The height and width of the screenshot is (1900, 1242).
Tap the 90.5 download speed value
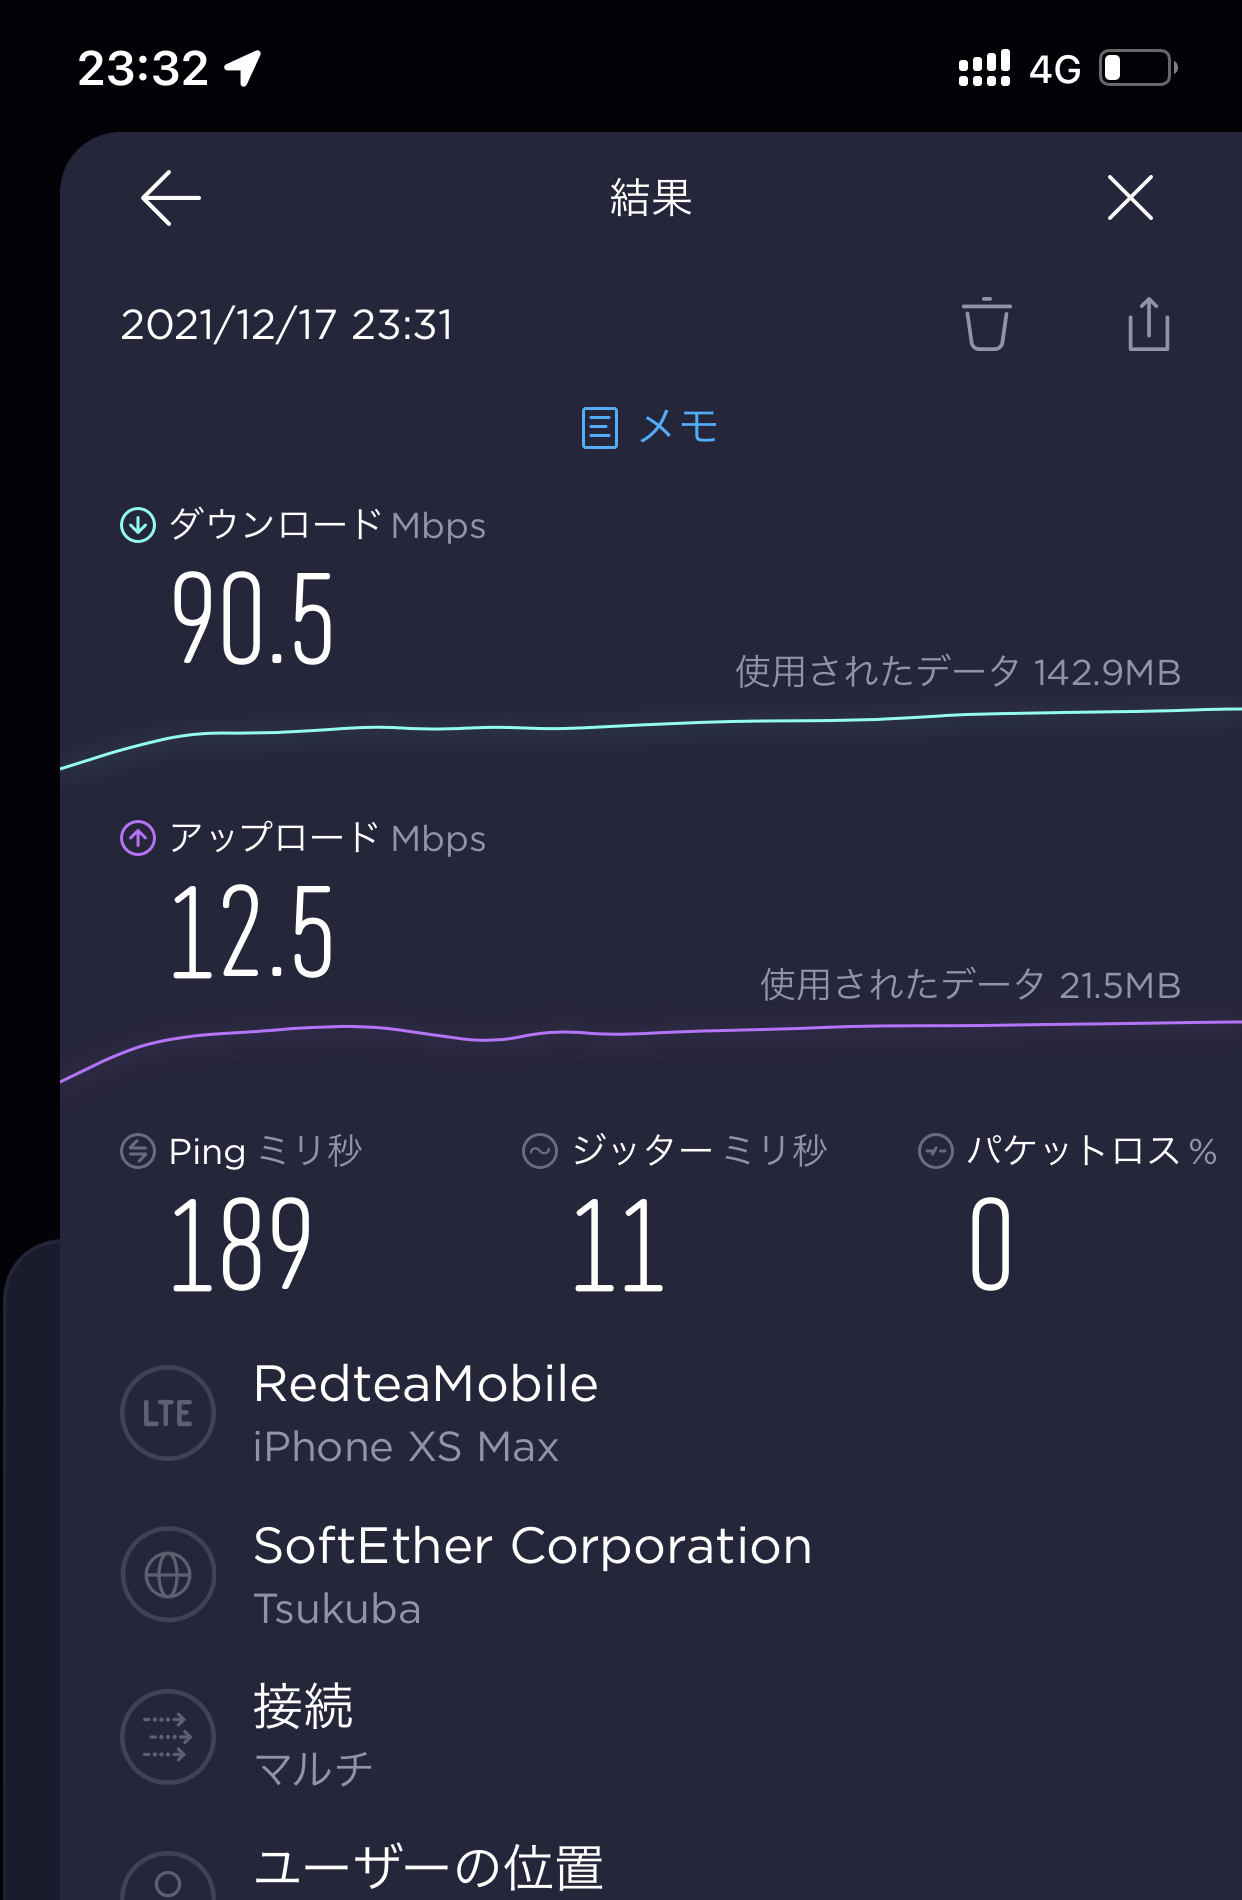point(252,620)
